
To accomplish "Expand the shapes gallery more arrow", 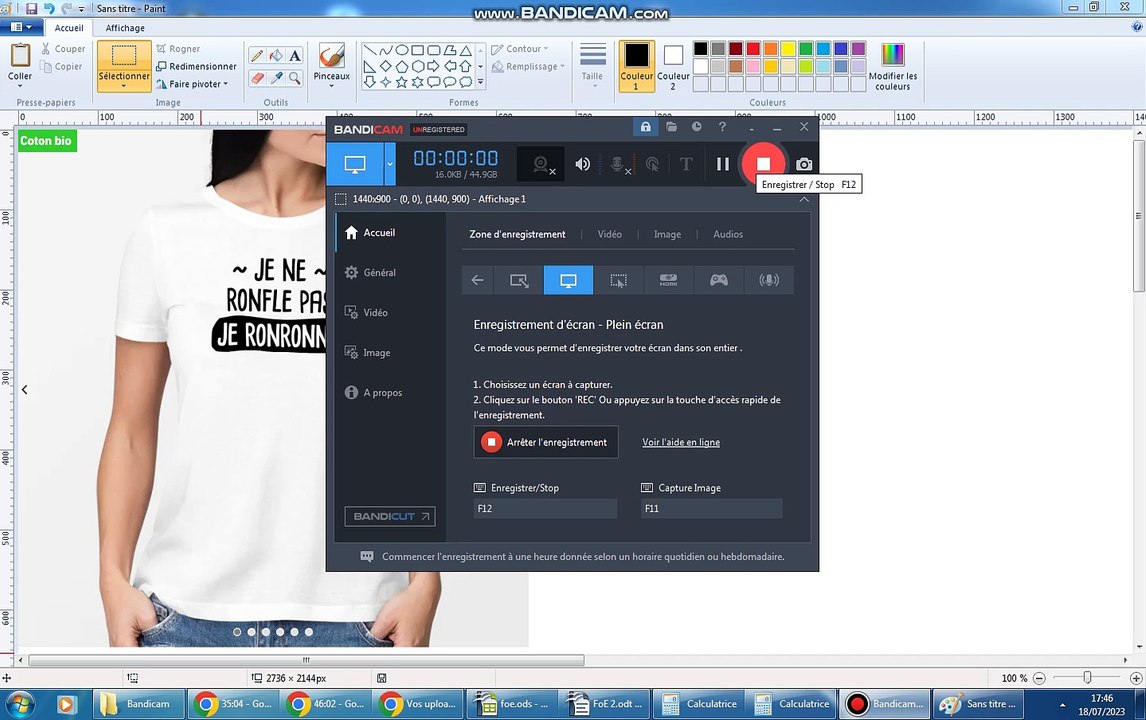I will 480,82.
